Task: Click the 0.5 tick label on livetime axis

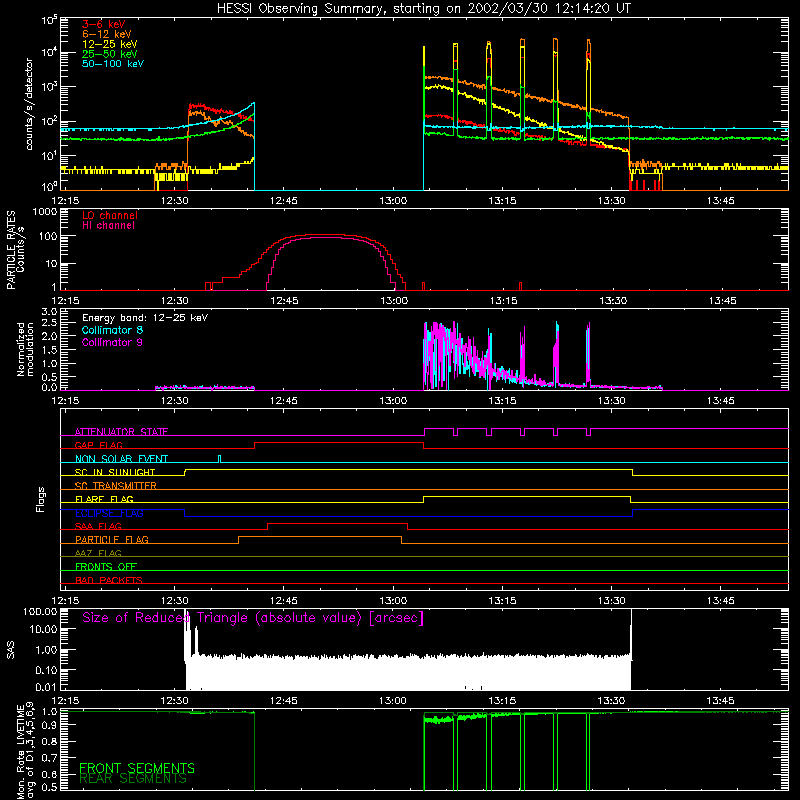Action: click(50, 787)
